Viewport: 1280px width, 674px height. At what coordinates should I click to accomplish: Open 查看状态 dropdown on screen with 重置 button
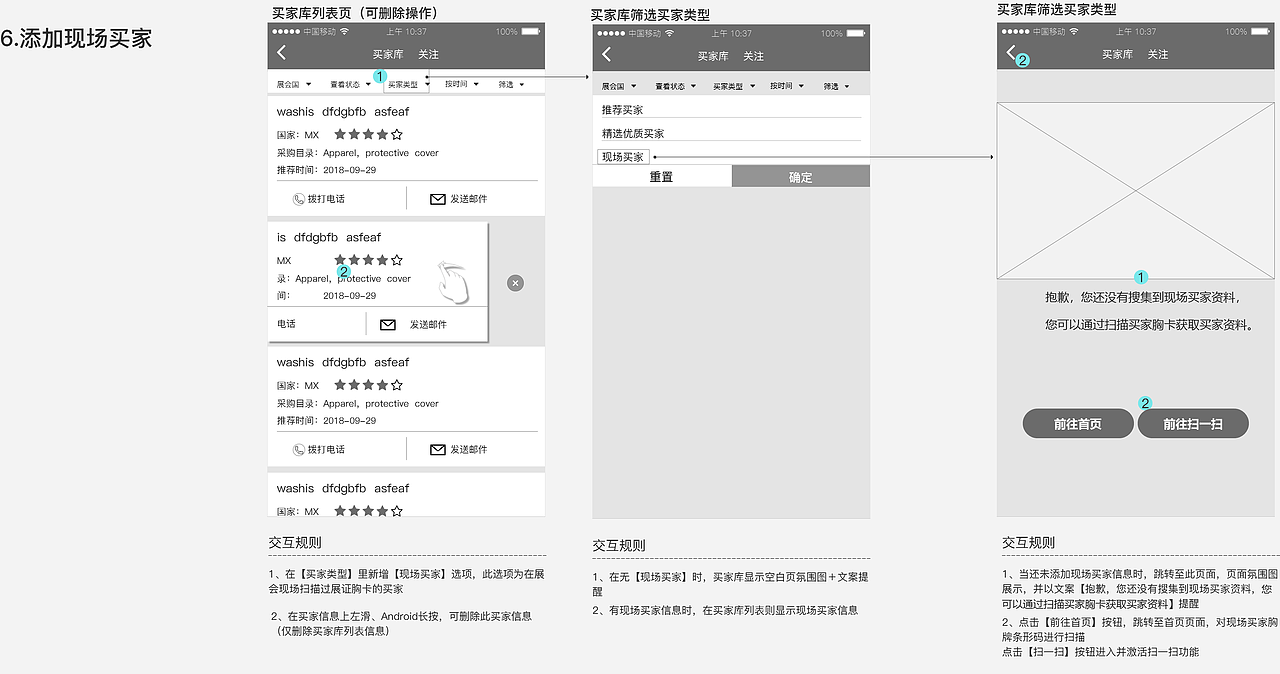(675, 86)
